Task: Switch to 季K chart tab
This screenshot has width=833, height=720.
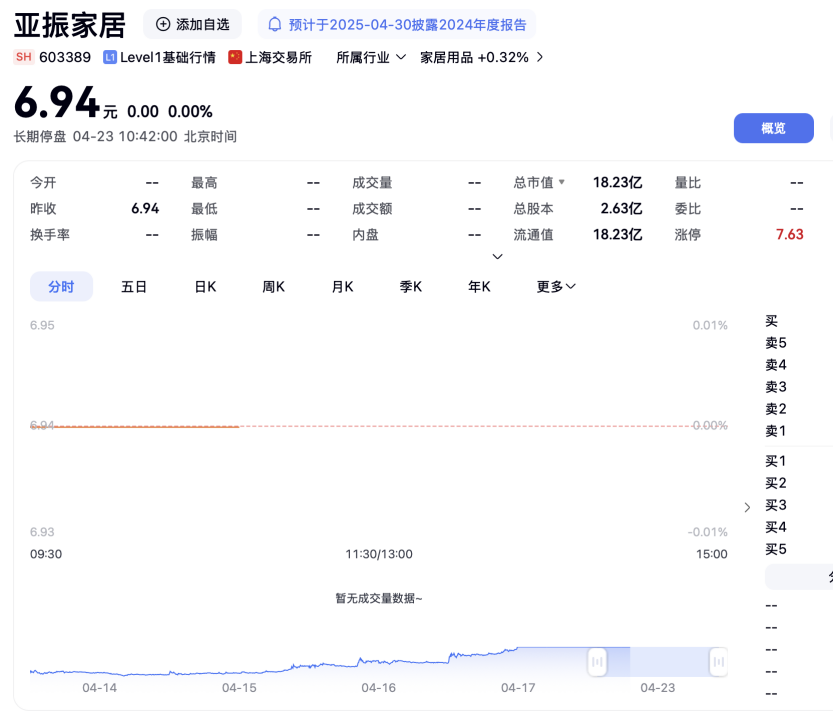Action: pyautogui.click(x=411, y=287)
